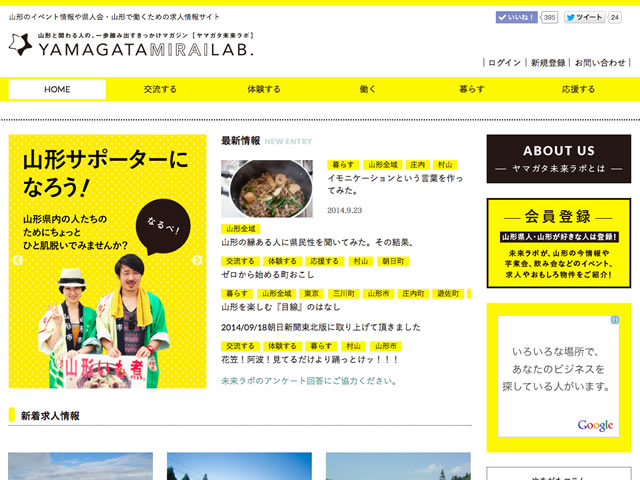Click 未来ラボのアンケート回答にご協力ください link
The image size is (640, 480).
(x=309, y=381)
